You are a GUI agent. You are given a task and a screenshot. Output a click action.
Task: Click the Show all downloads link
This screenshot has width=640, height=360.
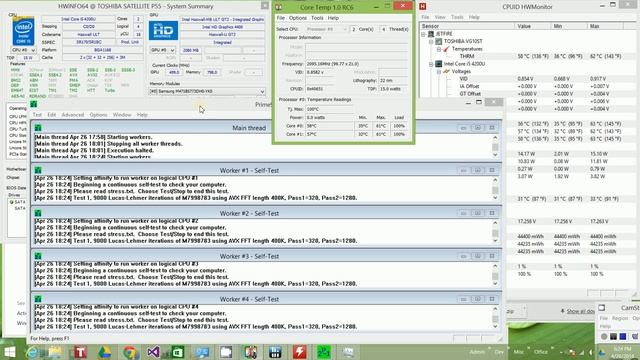click(580, 311)
